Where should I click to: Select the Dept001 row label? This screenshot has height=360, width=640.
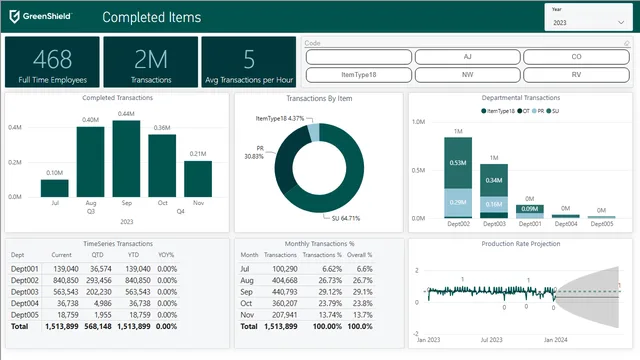[x=24, y=269]
